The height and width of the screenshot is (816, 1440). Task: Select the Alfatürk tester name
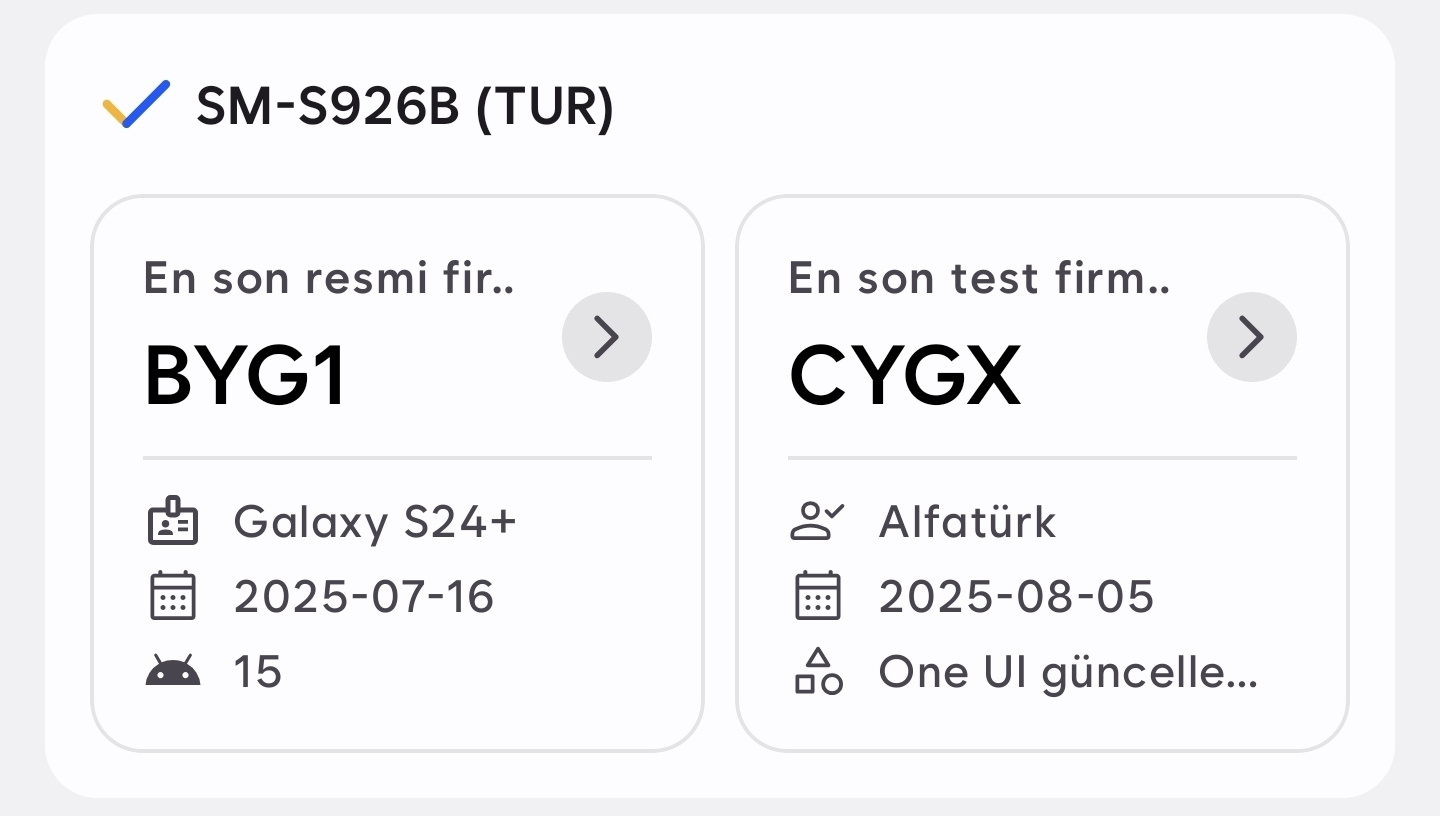(x=967, y=522)
